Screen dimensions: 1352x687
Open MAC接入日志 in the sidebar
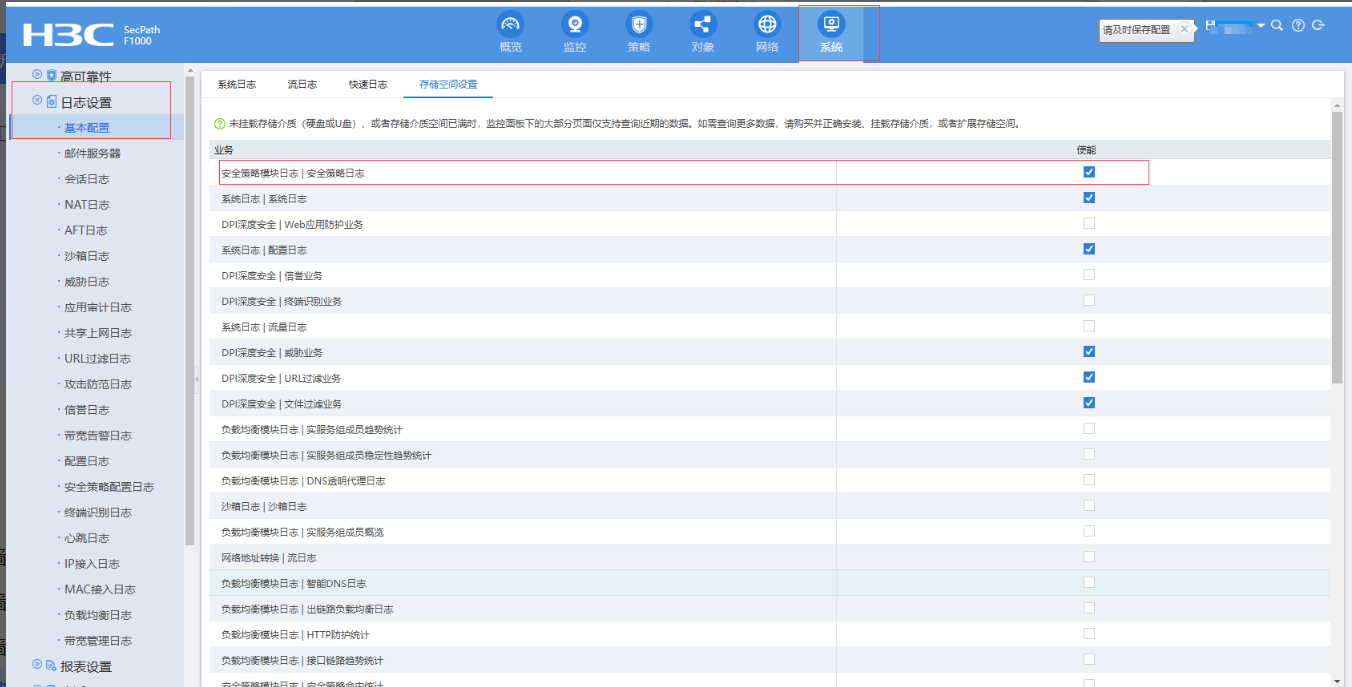tap(100, 589)
